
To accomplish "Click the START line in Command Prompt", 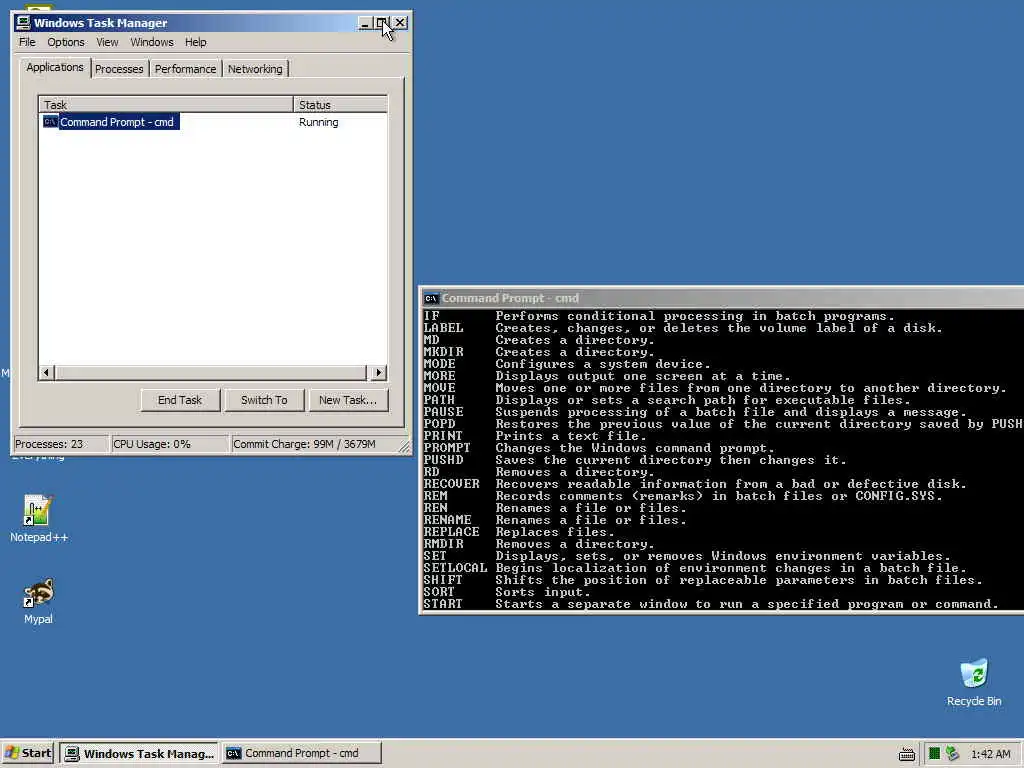I will click(x=711, y=604).
